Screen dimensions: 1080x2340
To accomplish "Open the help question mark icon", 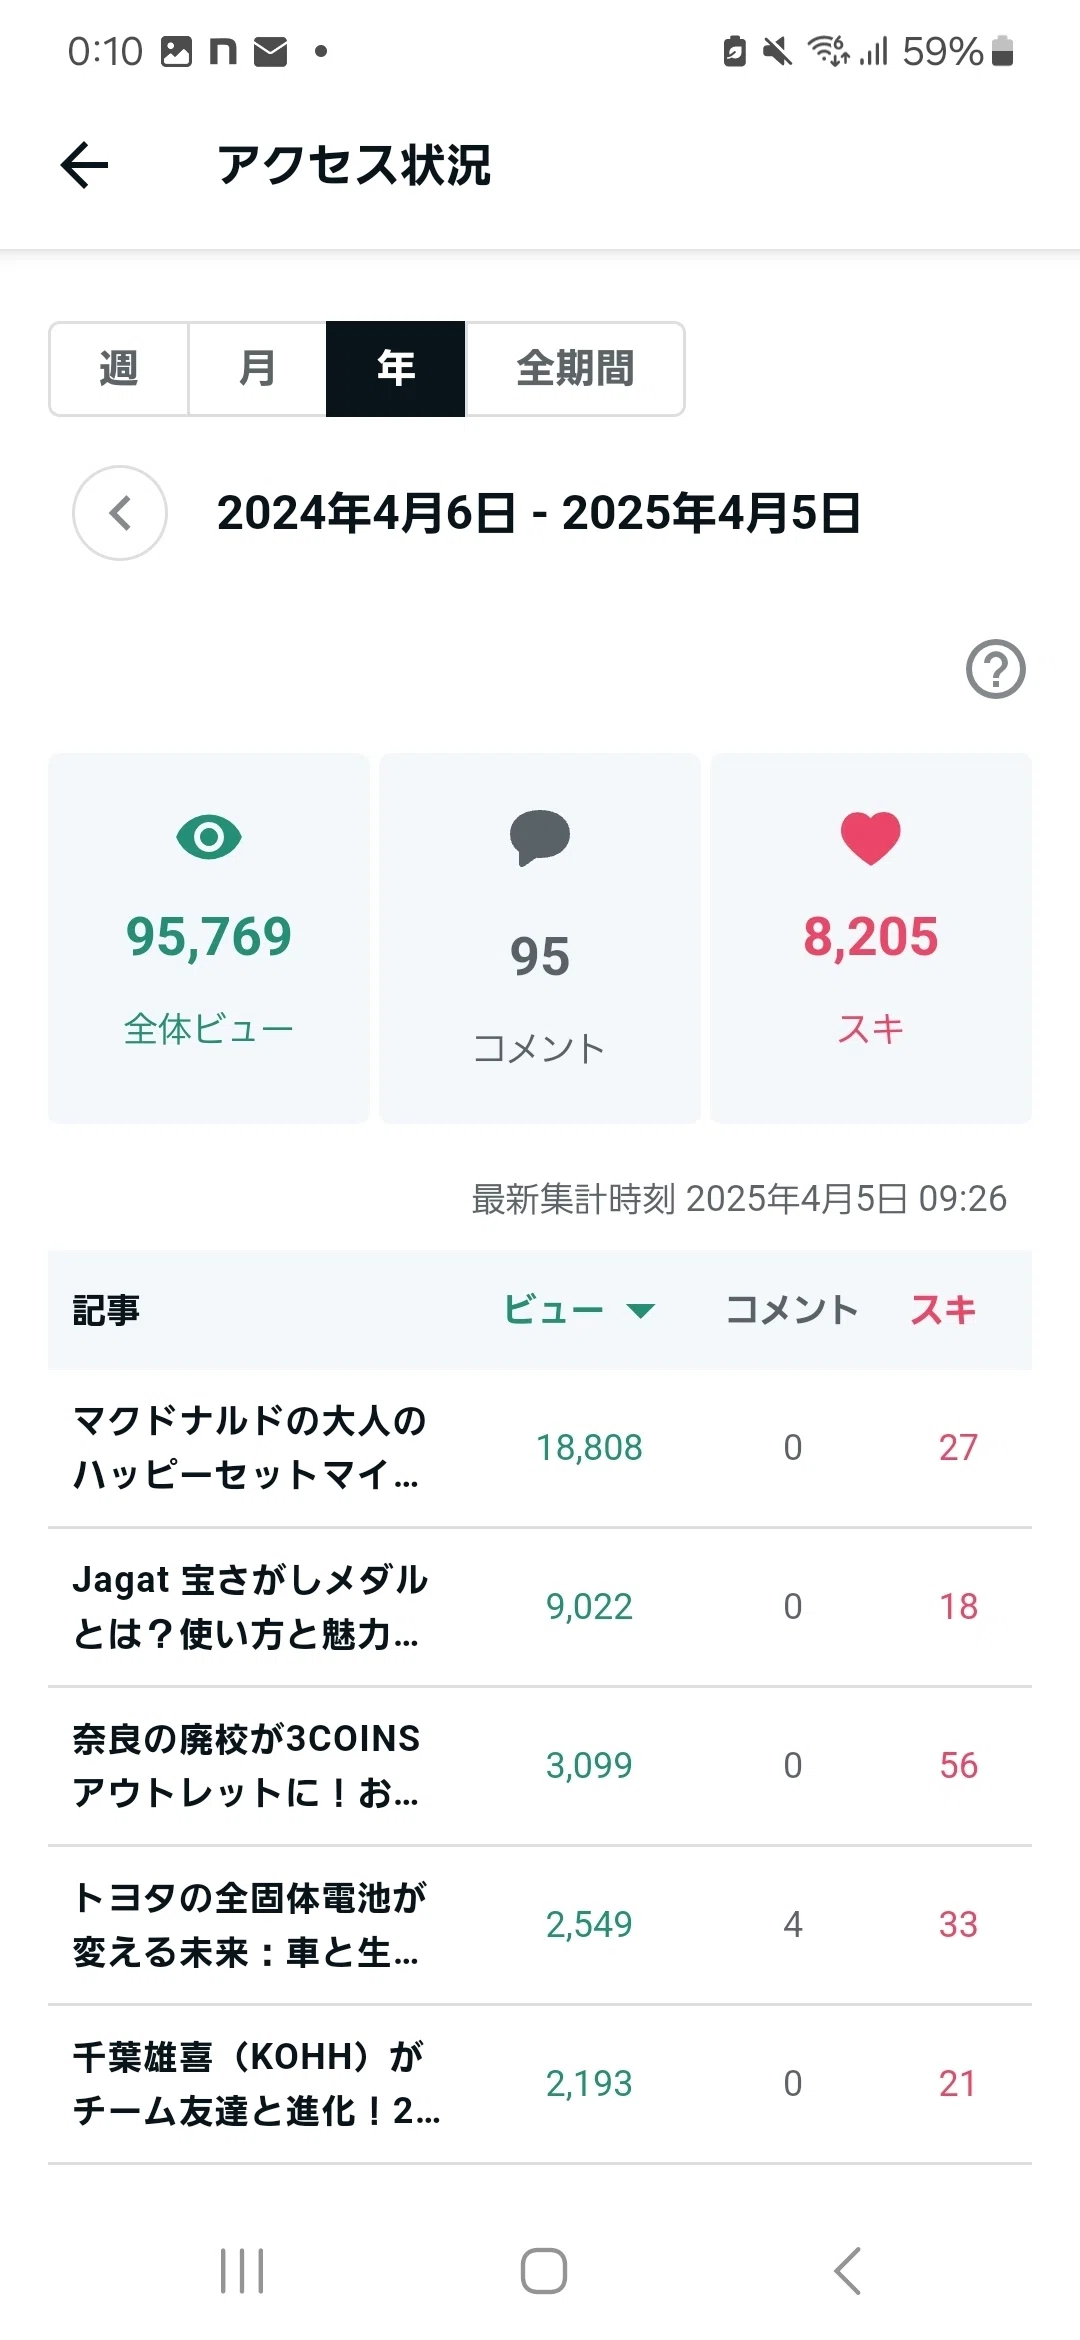I will 995,669.
